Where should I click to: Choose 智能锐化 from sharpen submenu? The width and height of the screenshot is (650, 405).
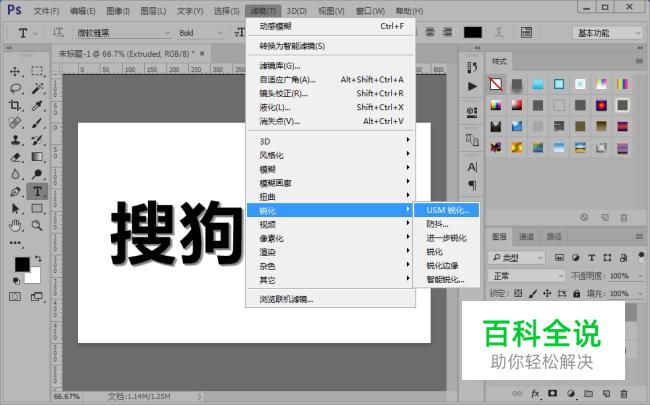coord(447,280)
